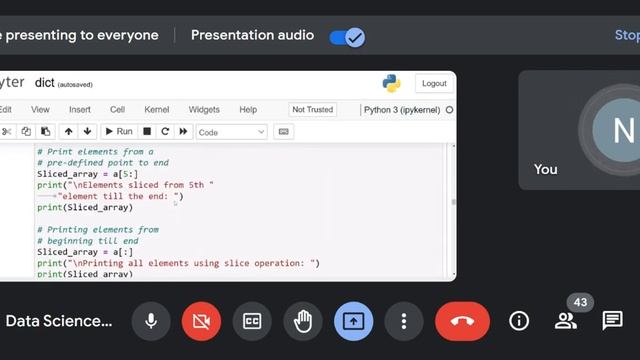Viewport: 640px width, 360px height.
Task: Click the notebook vertical scrollbar thumb
Action: [x=453, y=202]
